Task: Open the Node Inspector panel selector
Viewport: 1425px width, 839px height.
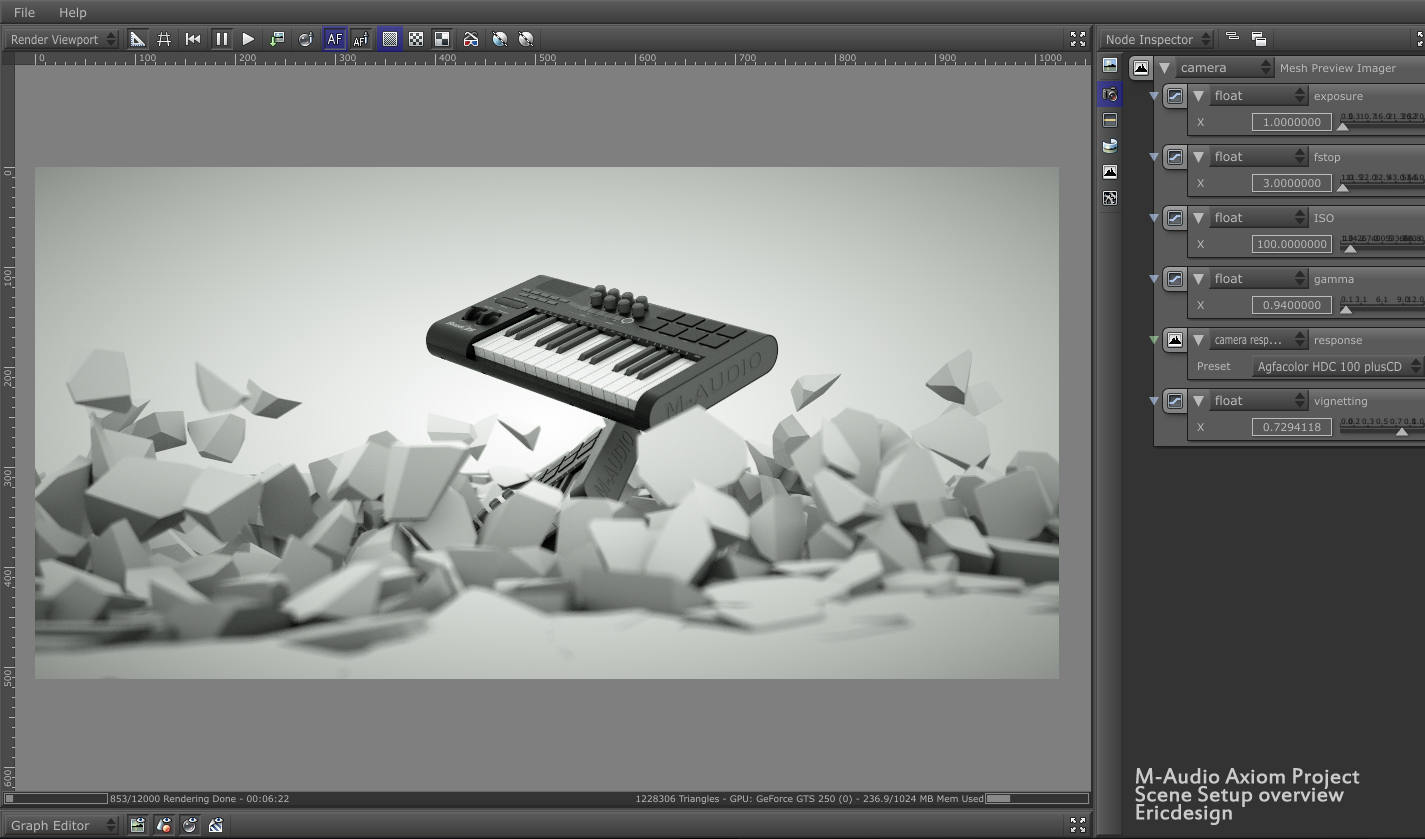Action: 1156,39
